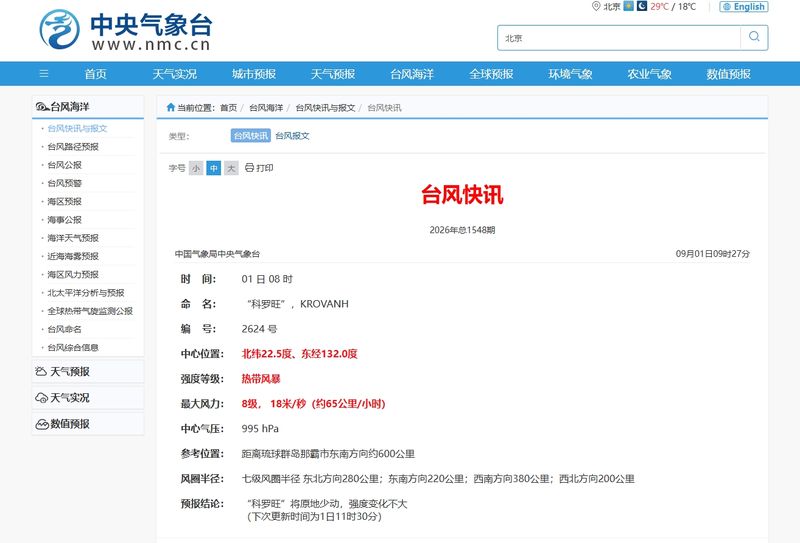This screenshot has height=543, width=800.
Task: Click the search magnifier icon
Action: 754,37
